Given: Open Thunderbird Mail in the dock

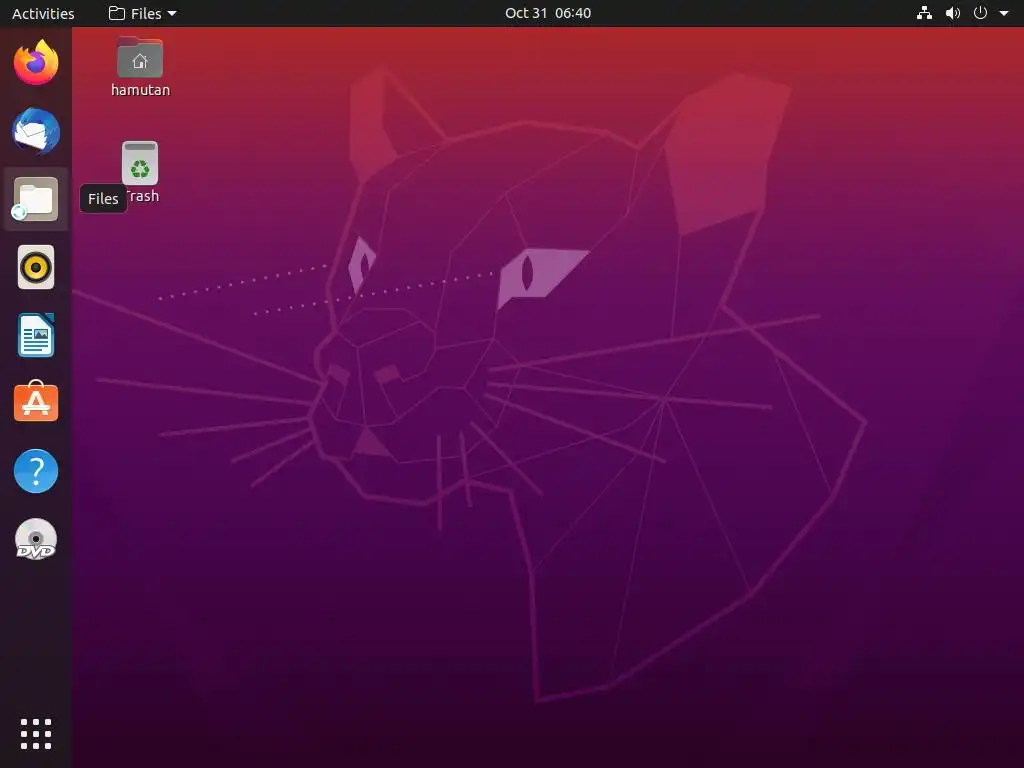Looking at the screenshot, I should pos(36,131).
